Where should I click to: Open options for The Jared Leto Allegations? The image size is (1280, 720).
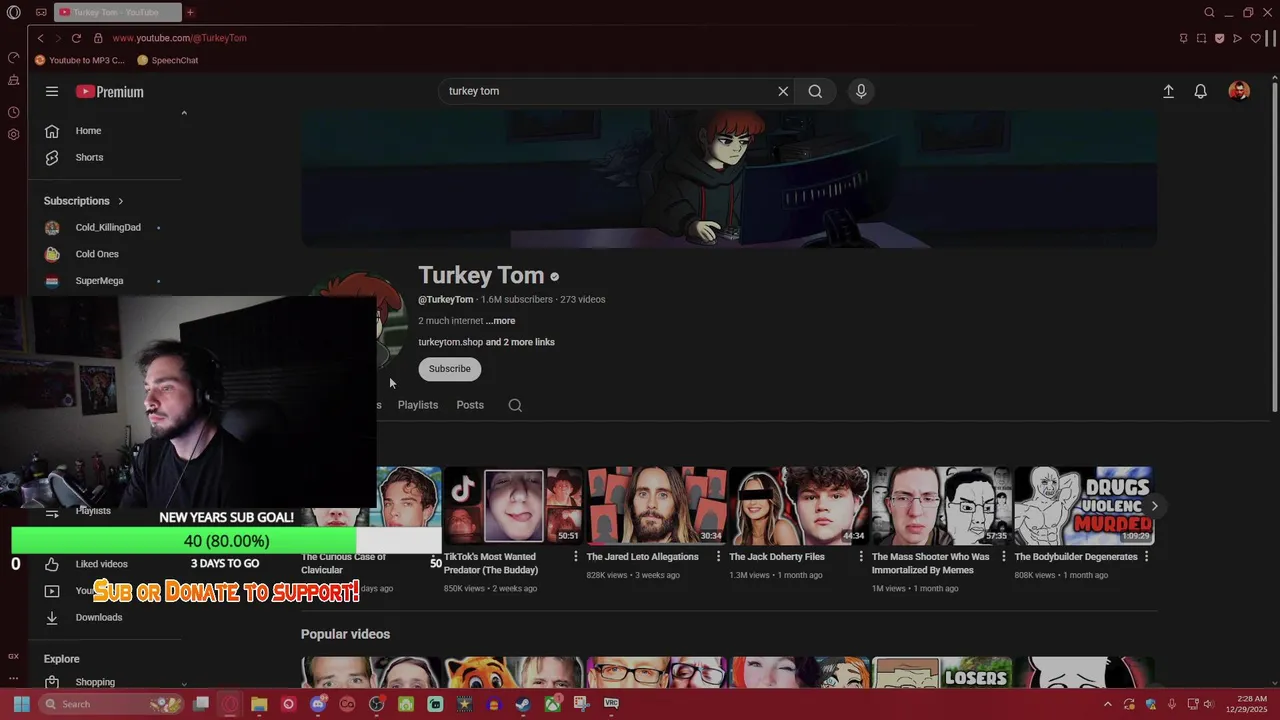click(x=718, y=557)
